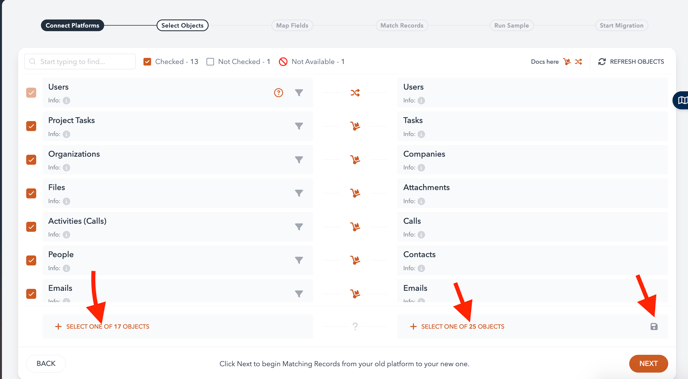Uncheck the Project Tasks checkbox

31,126
